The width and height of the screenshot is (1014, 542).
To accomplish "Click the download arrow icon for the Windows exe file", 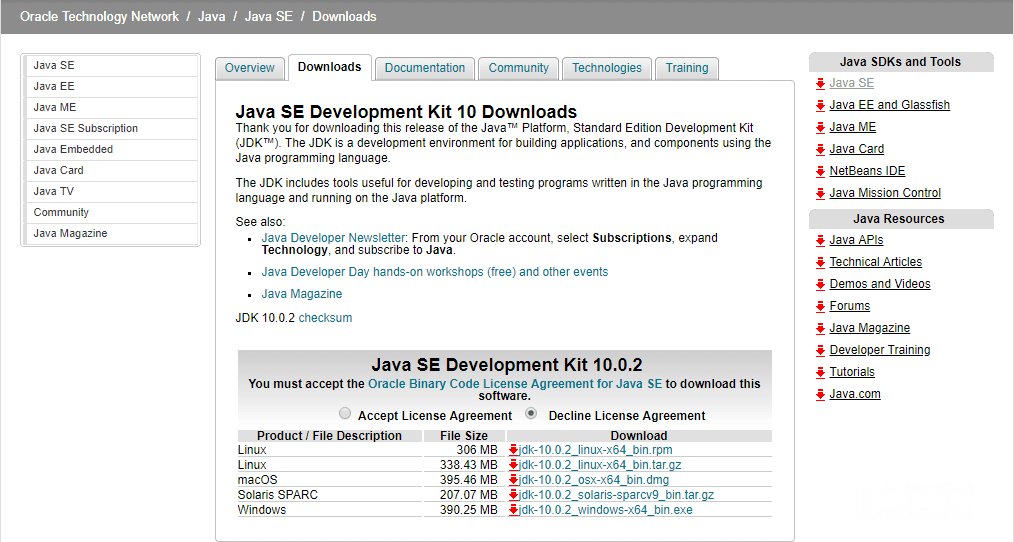I will click(514, 510).
